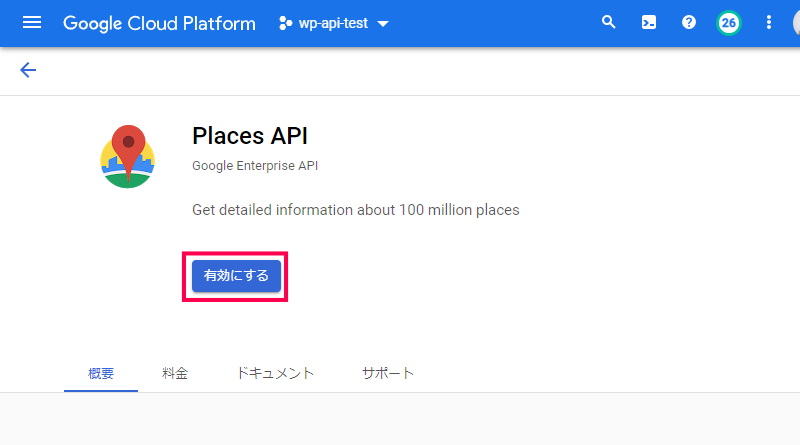
Task: Open the wp-api-test project selector dropdown
Action: pos(334,23)
